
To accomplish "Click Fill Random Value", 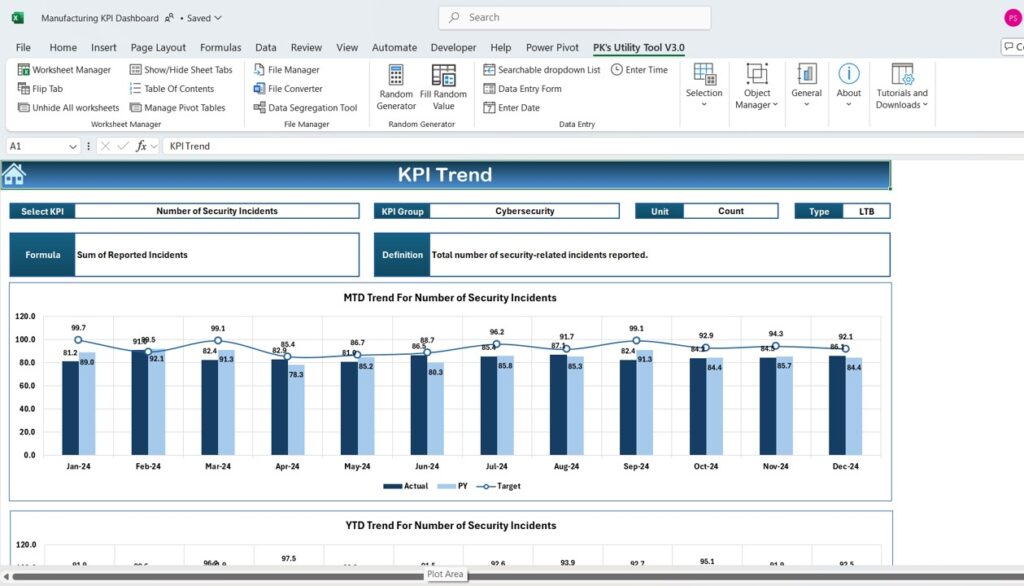I will pos(443,88).
